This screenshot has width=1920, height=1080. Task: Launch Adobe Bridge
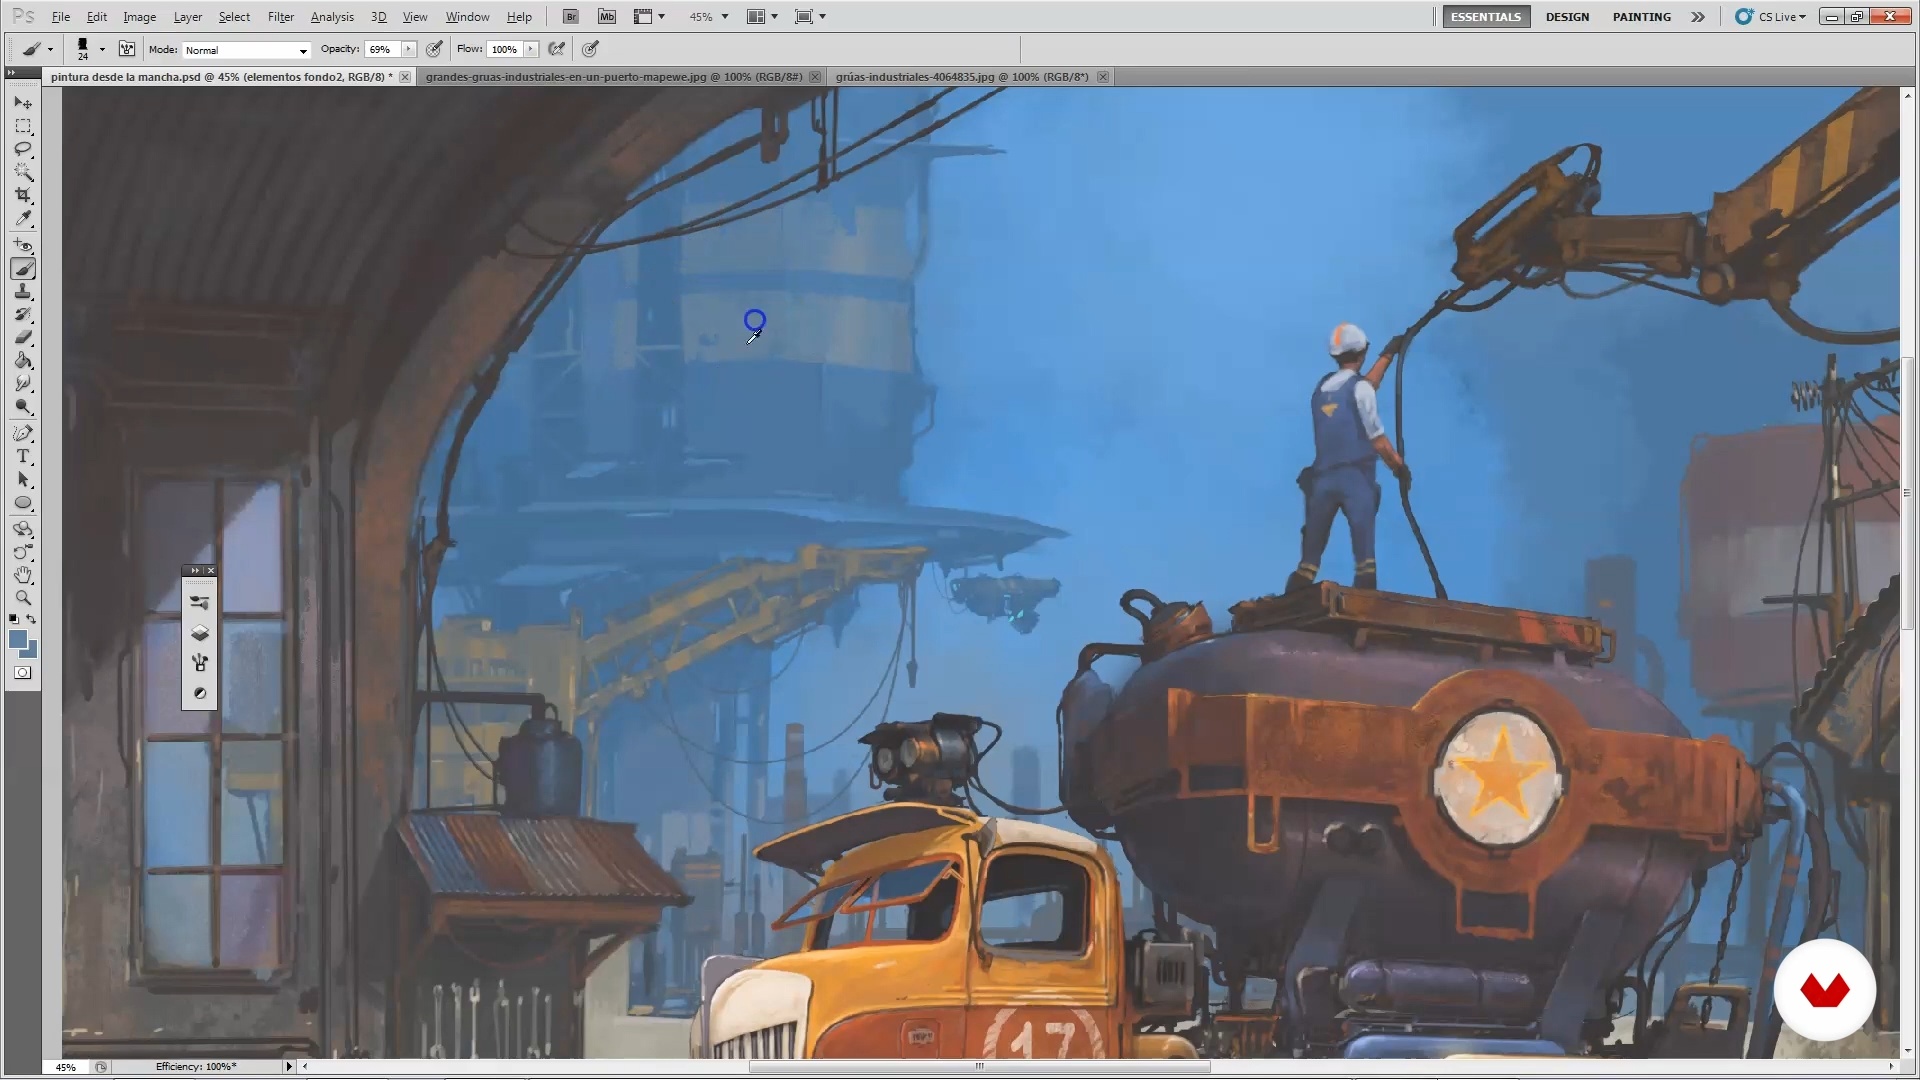(x=570, y=17)
